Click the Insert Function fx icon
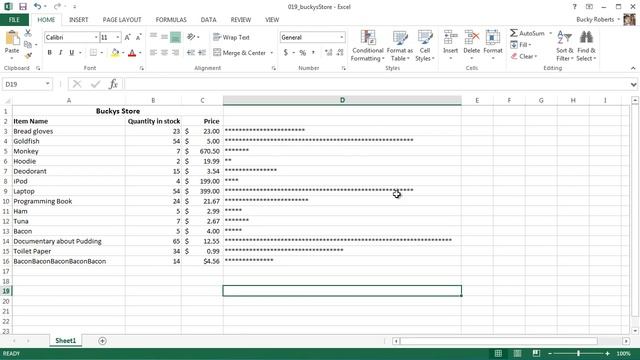 tap(113, 84)
